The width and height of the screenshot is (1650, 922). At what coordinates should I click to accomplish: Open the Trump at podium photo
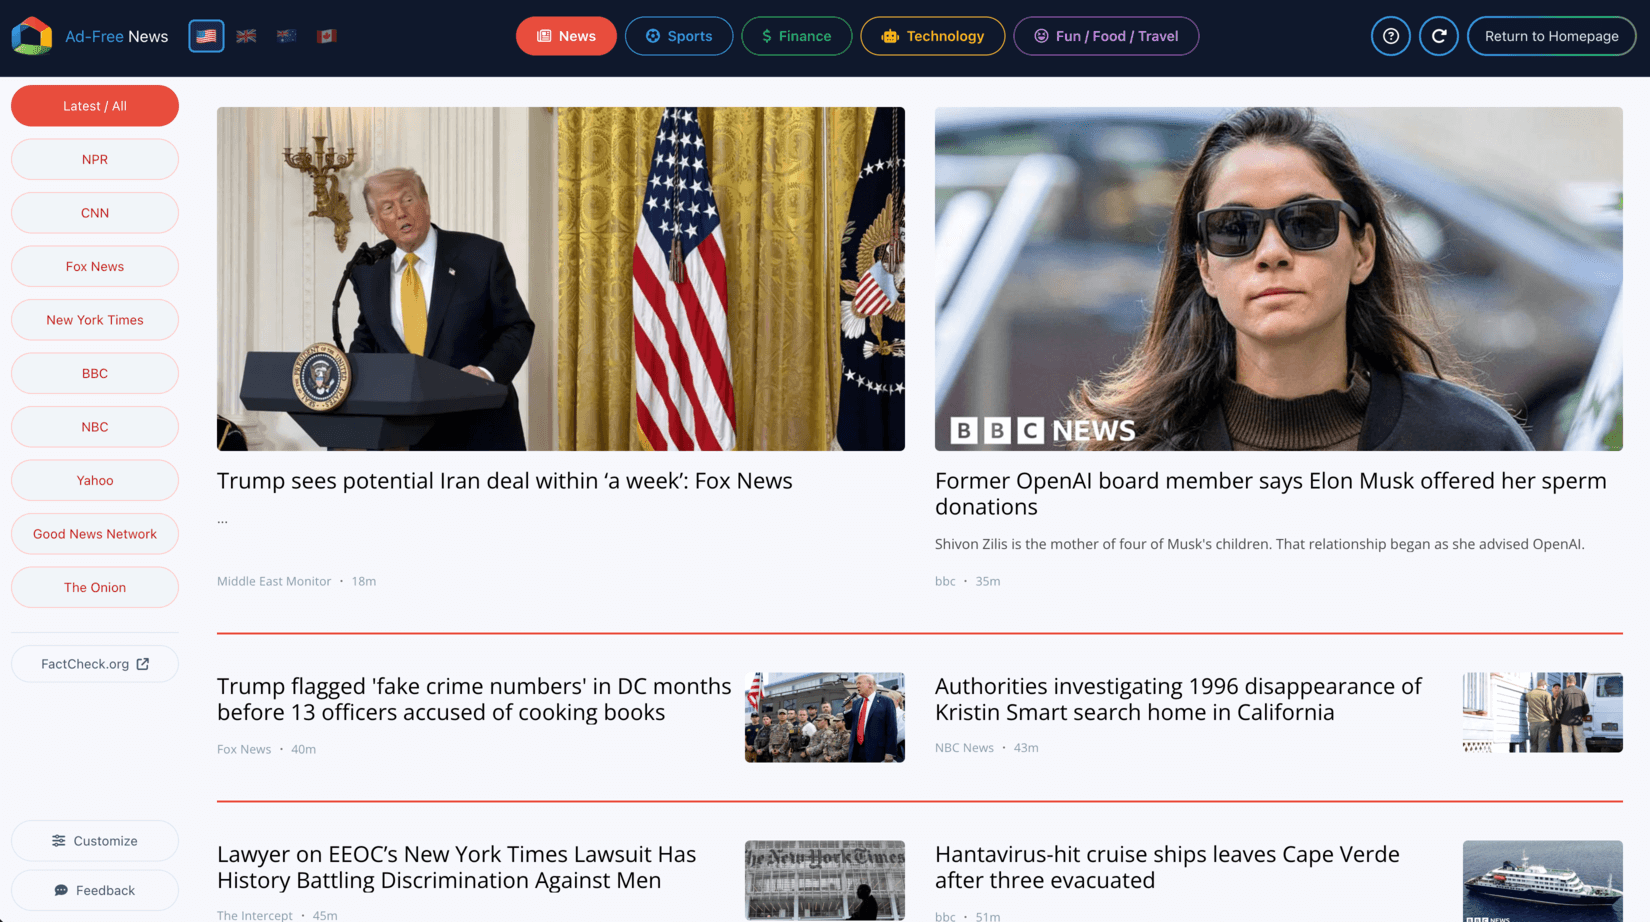[x=561, y=279]
